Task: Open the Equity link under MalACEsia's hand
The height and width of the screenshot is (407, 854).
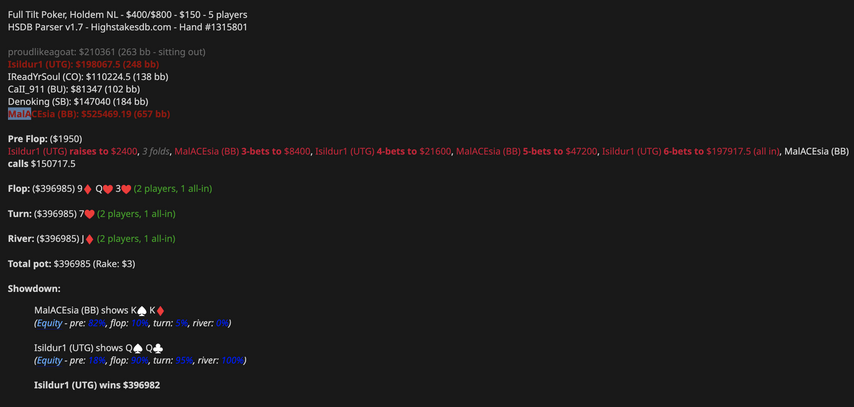Action: [x=49, y=323]
